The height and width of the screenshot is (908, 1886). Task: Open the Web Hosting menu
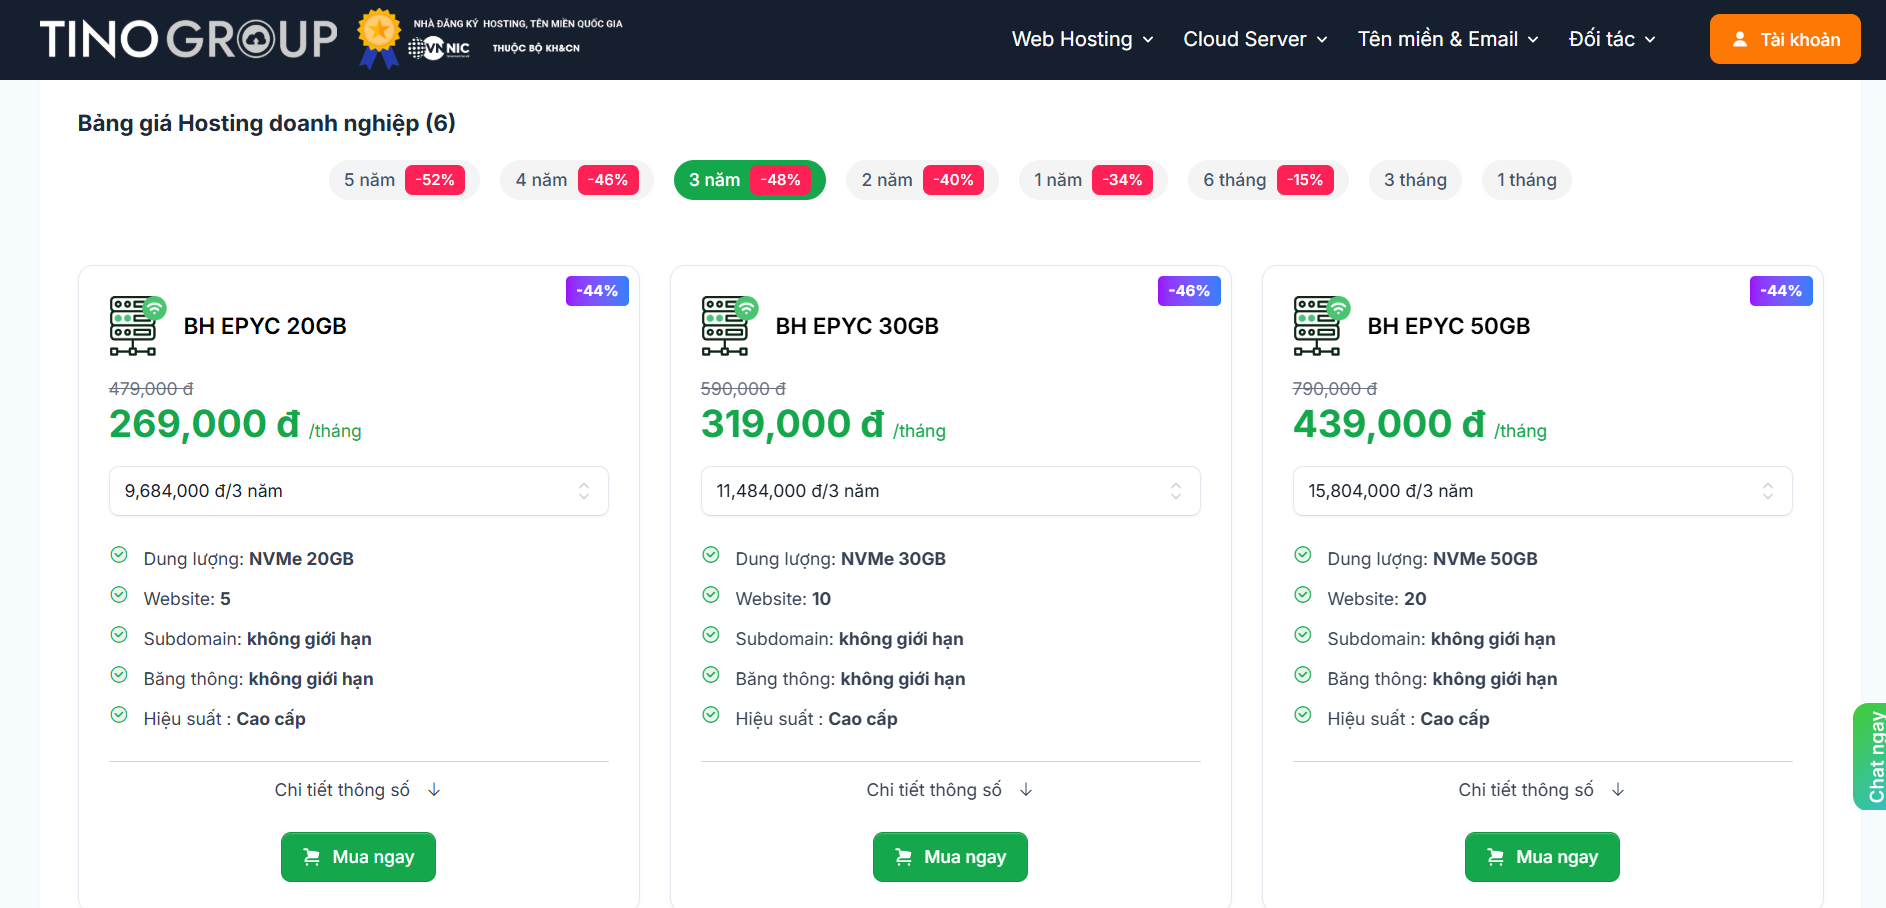click(1082, 39)
